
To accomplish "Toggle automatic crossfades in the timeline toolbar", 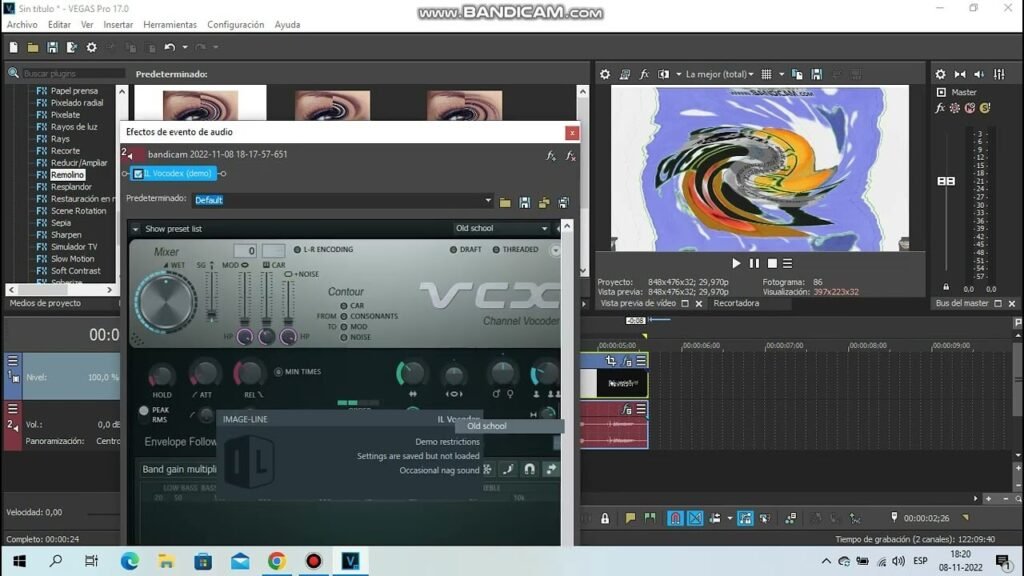I will click(695, 519).
